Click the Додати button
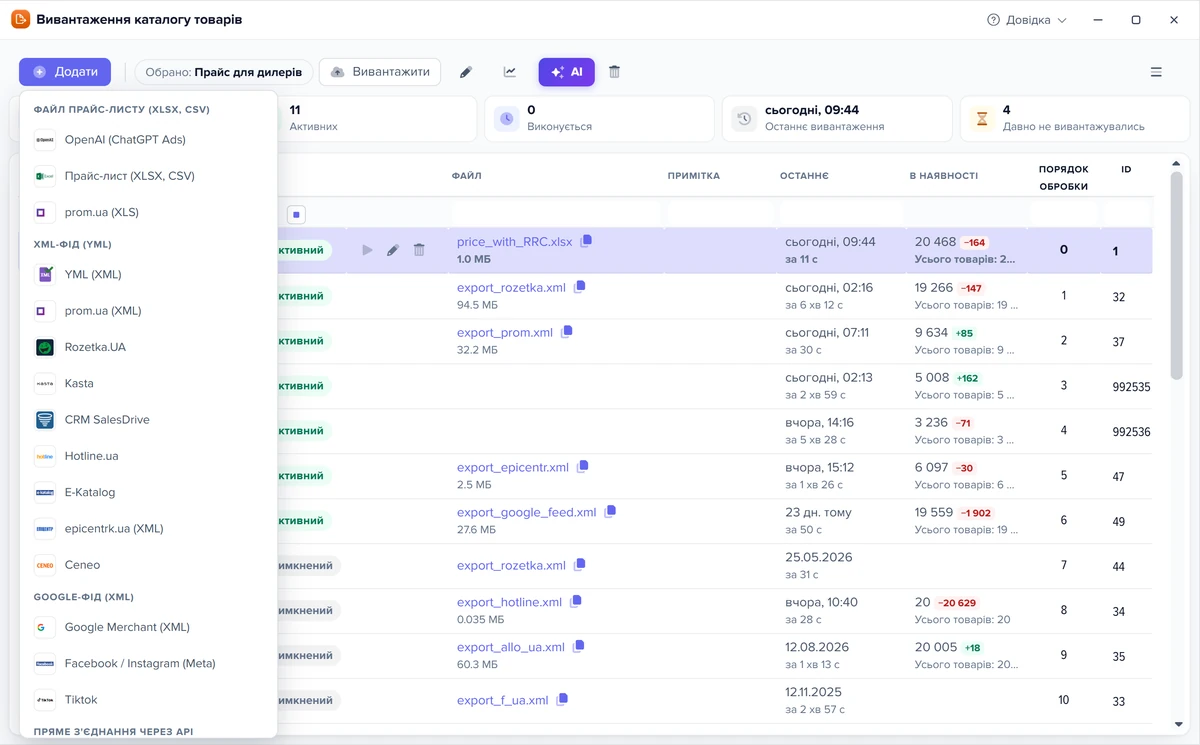This screenshot has height=745, width=1200. pos(65,72)
